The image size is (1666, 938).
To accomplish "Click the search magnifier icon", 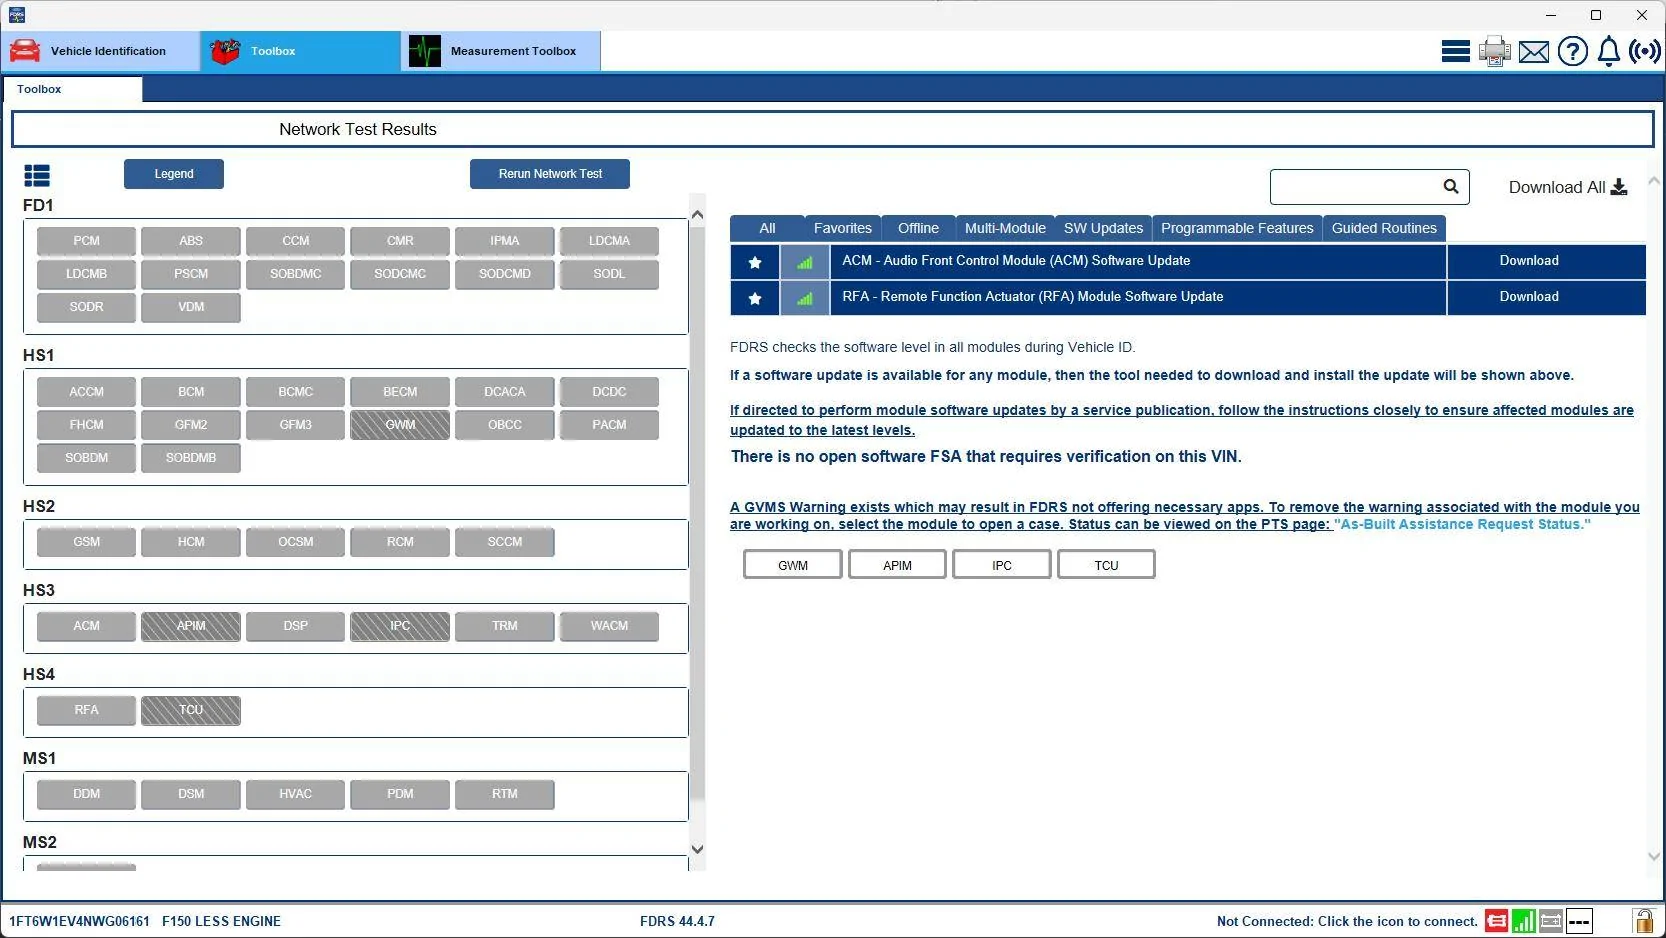I will tap(1451, 187).
